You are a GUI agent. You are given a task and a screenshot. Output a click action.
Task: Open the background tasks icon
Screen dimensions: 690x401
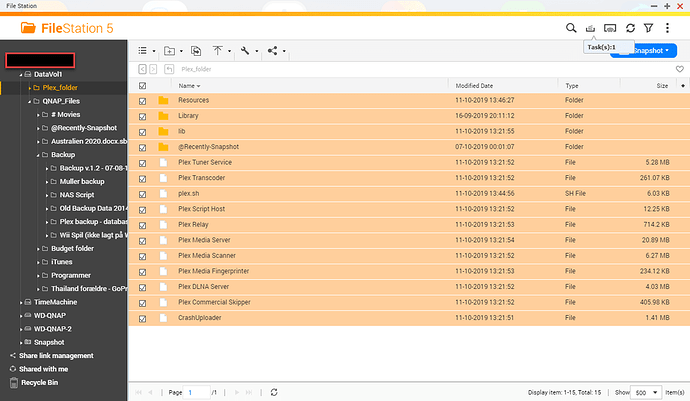[590, 28]
